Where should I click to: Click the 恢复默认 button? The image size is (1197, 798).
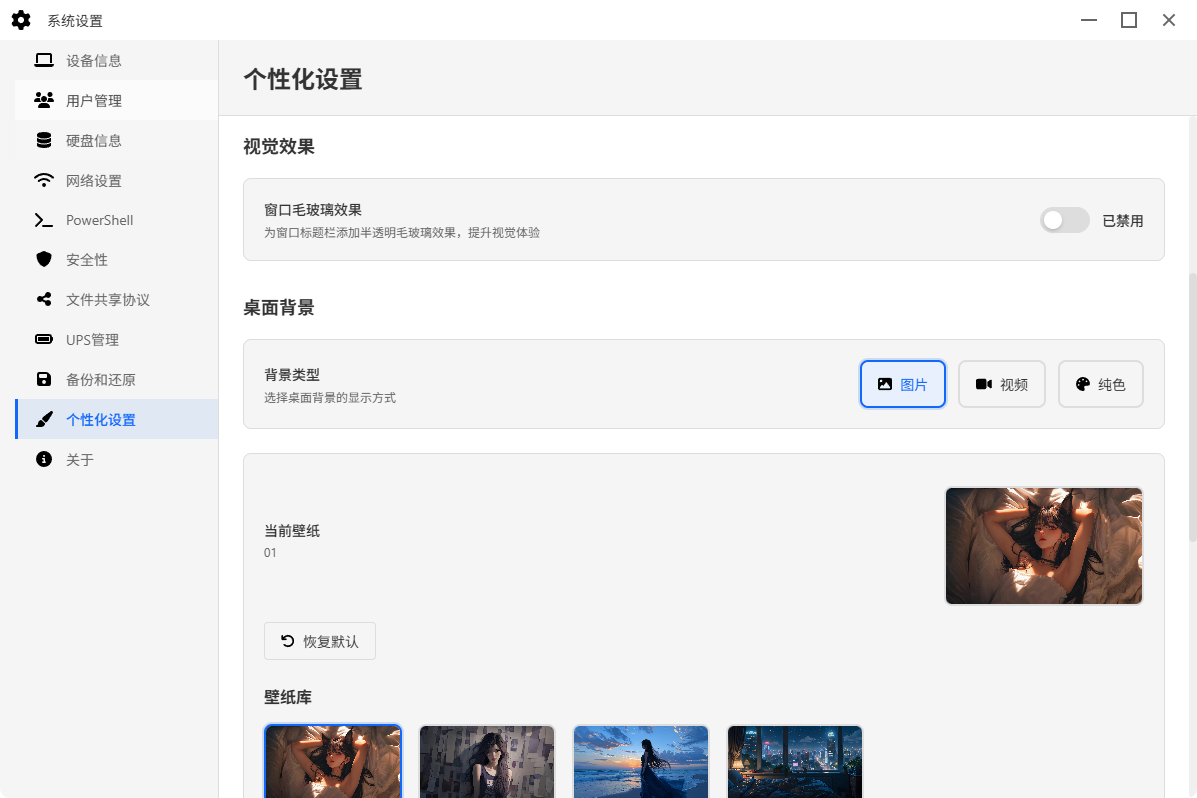(320, 641)
